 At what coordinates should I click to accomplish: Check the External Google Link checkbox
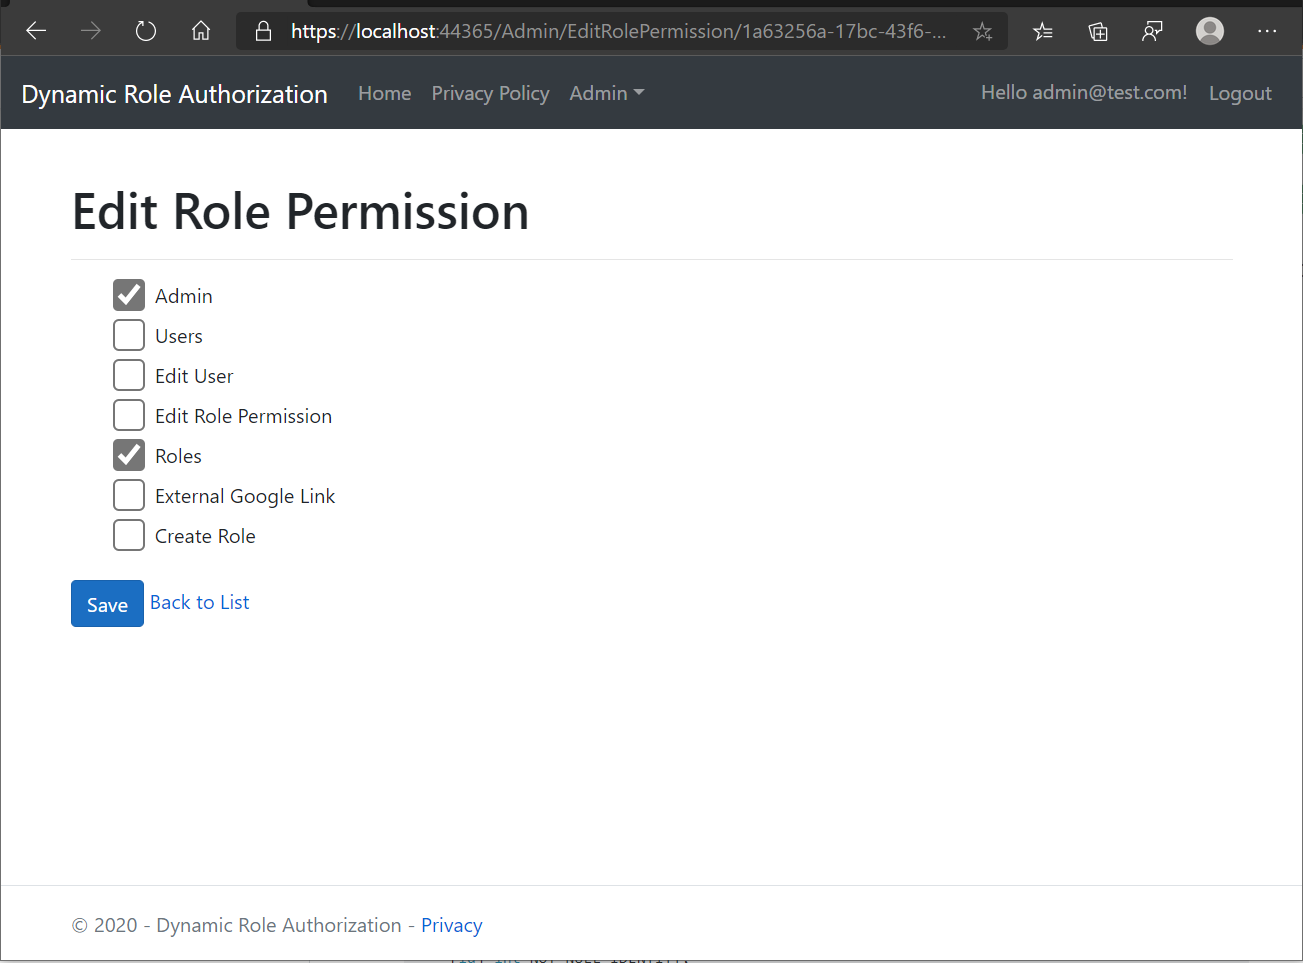click(x=129, y=495)
